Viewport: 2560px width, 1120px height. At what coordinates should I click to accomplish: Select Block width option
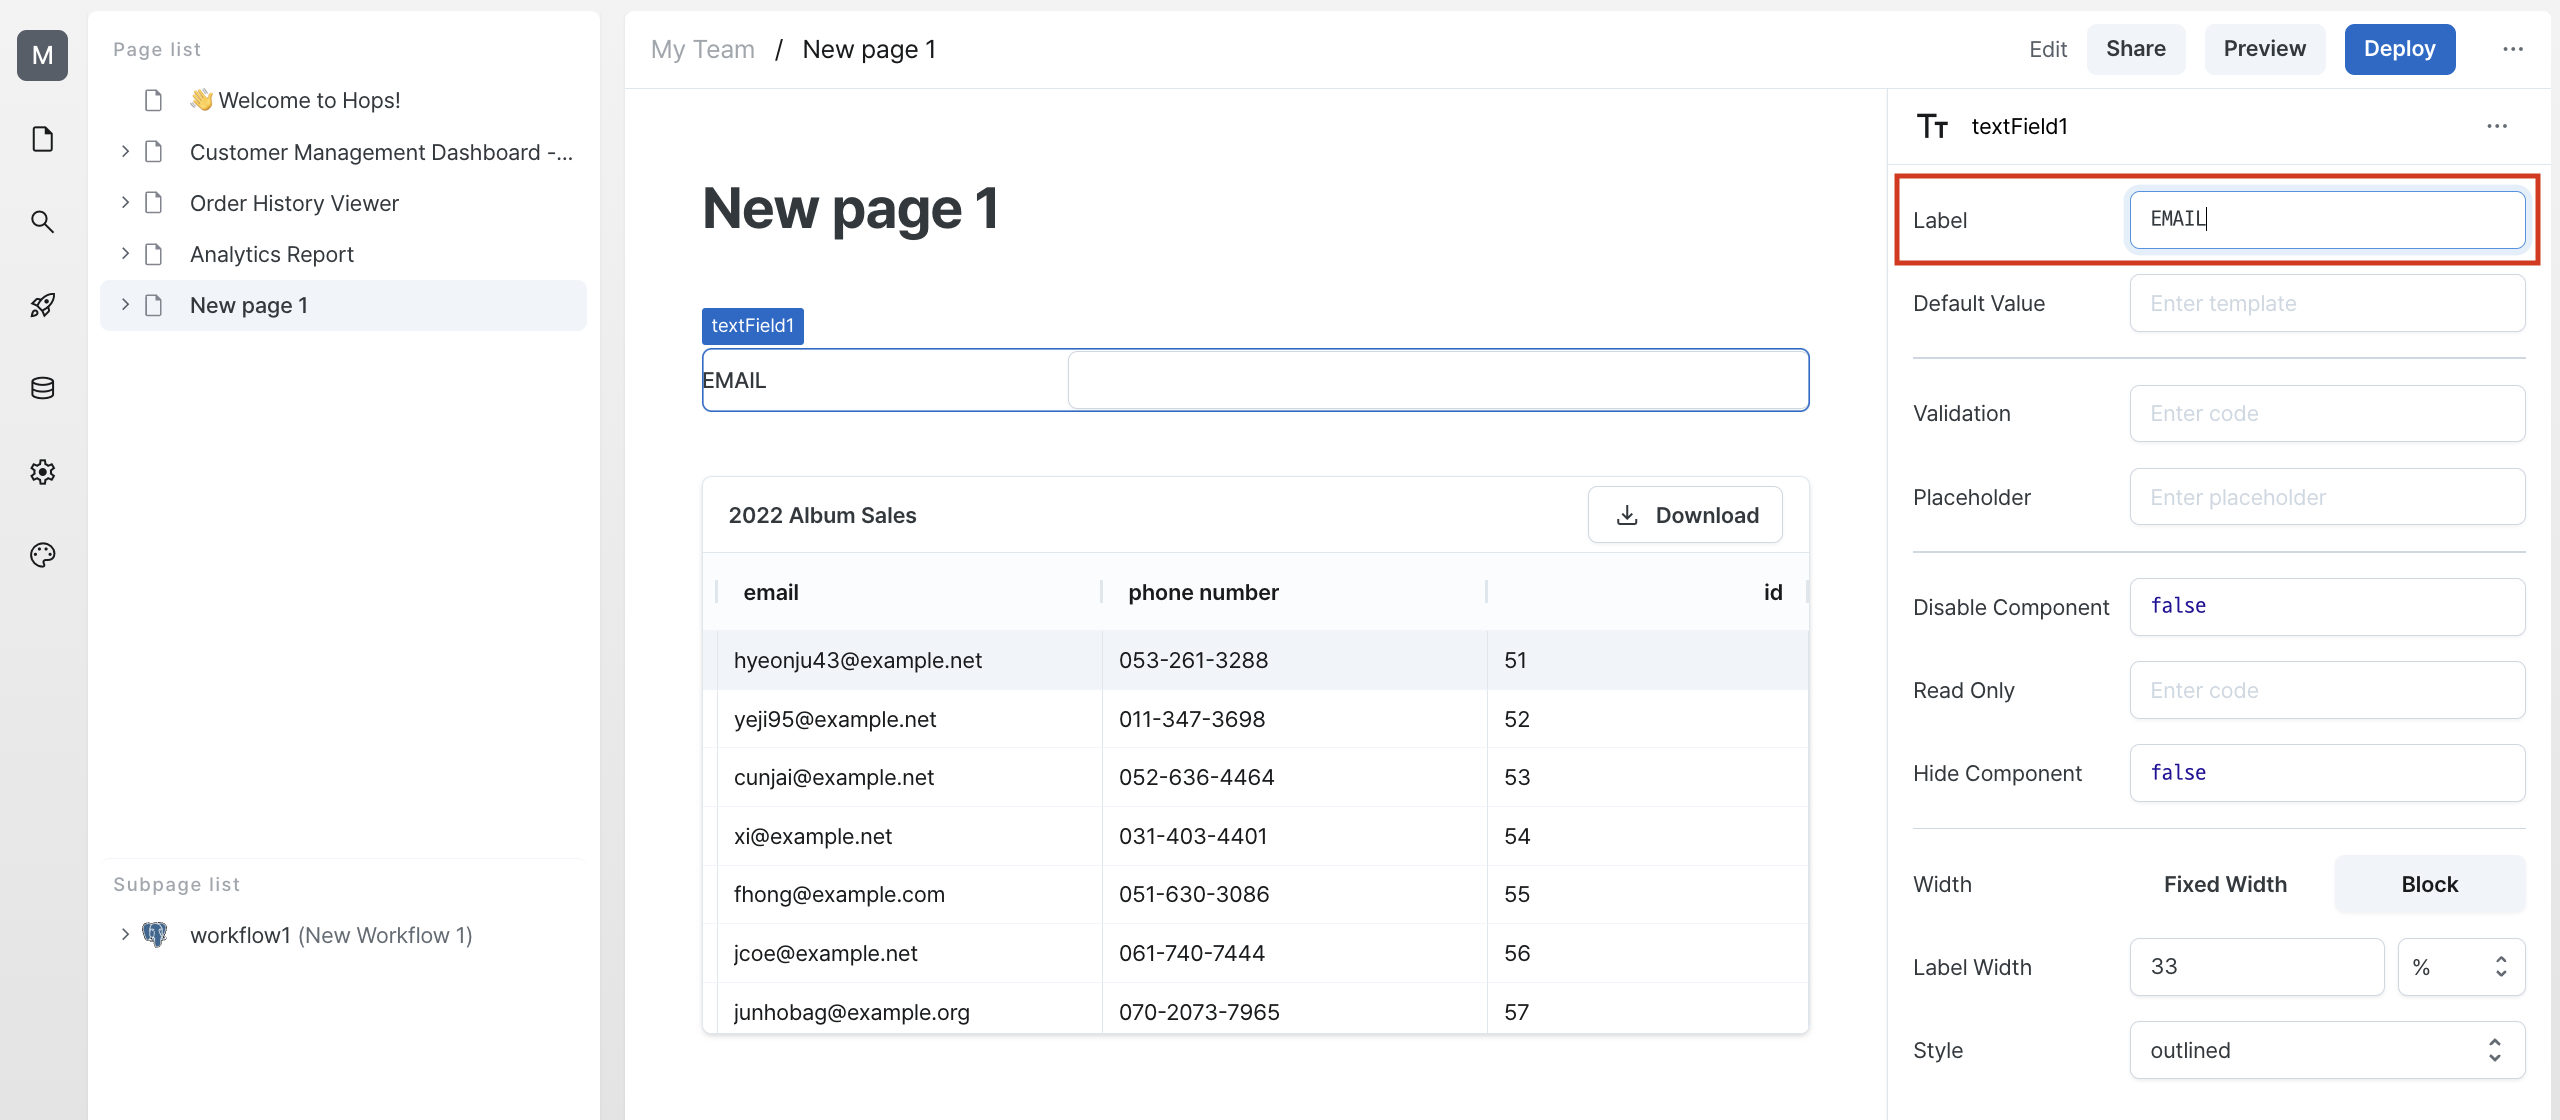pos(2429,884)
